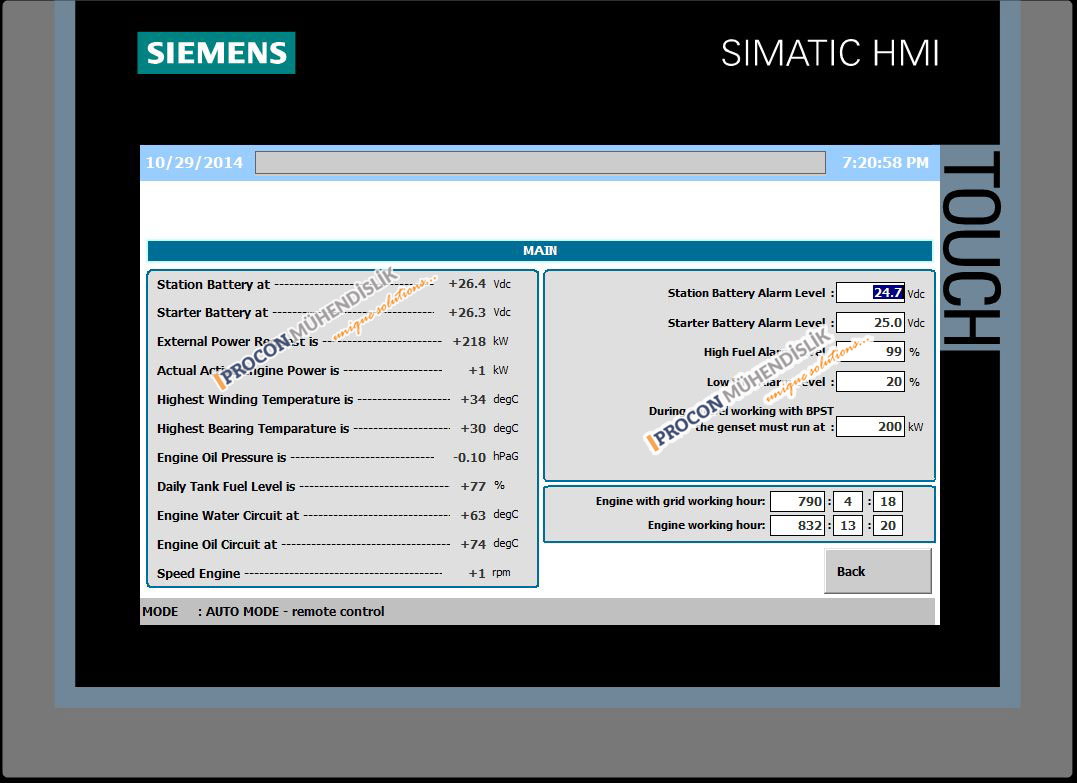Click grid working hour minutes field 4
Image resolution: width=1077 pixels, height=783 pixels.
848,501
